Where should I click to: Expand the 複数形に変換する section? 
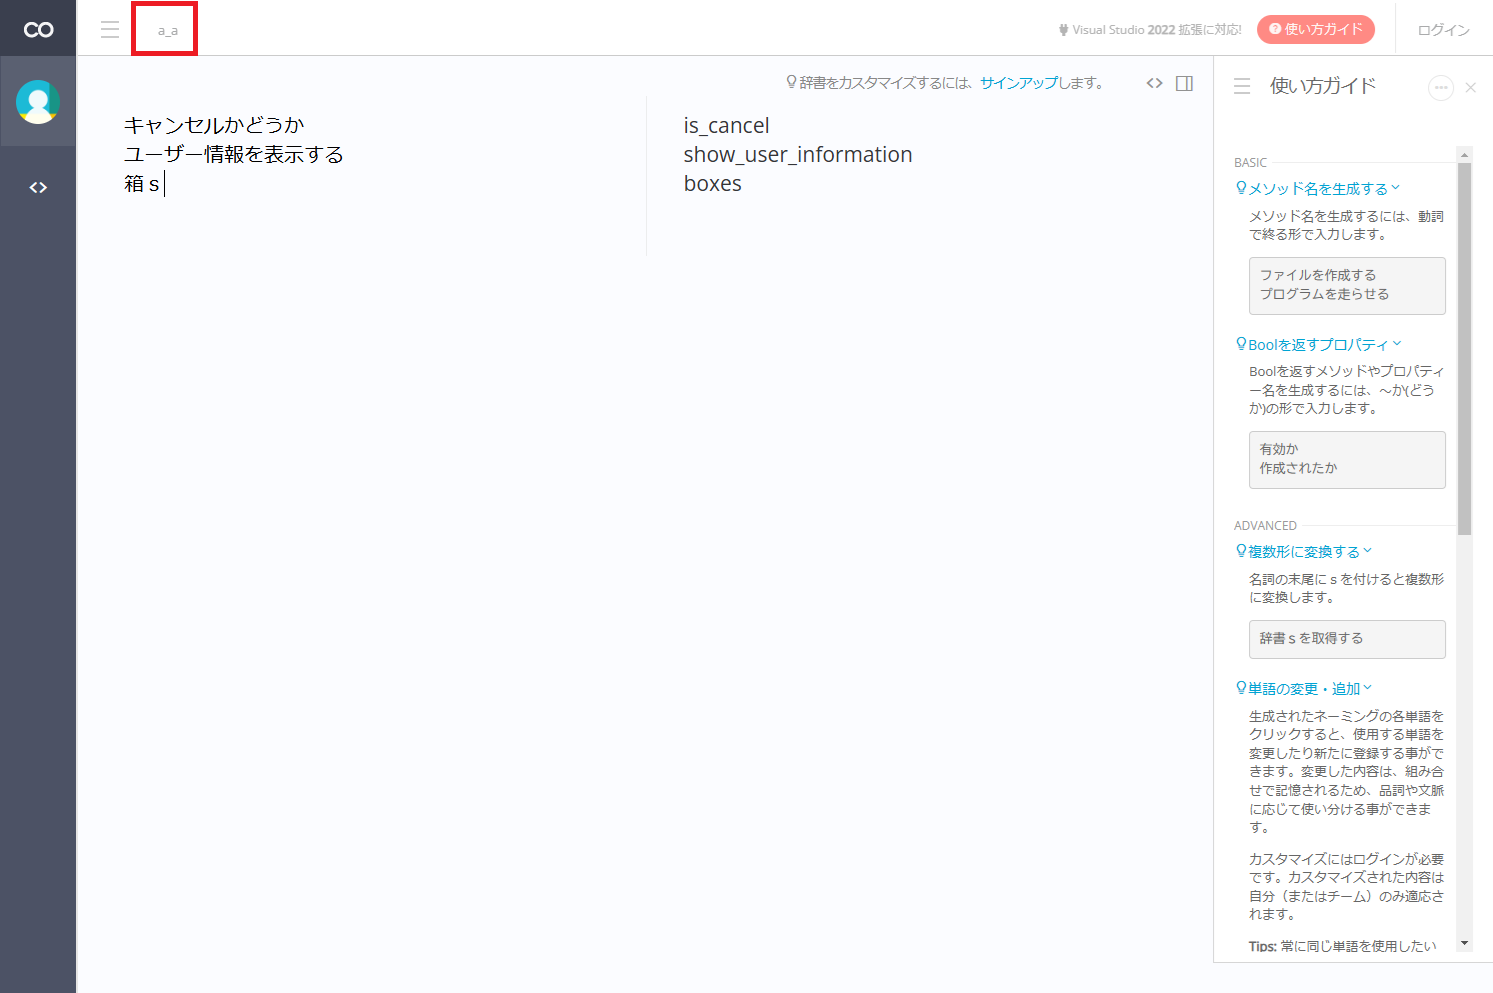[x=1304, y=552]
